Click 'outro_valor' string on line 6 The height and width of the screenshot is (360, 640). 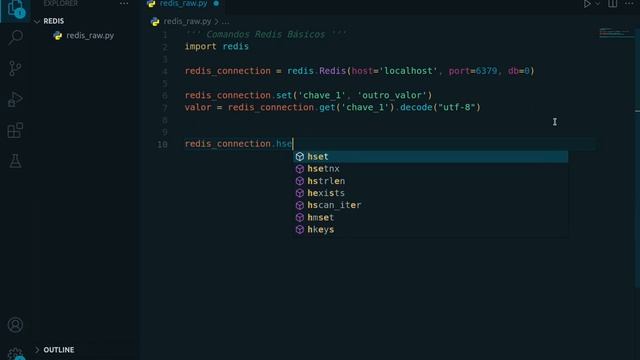tap(391, 95)
